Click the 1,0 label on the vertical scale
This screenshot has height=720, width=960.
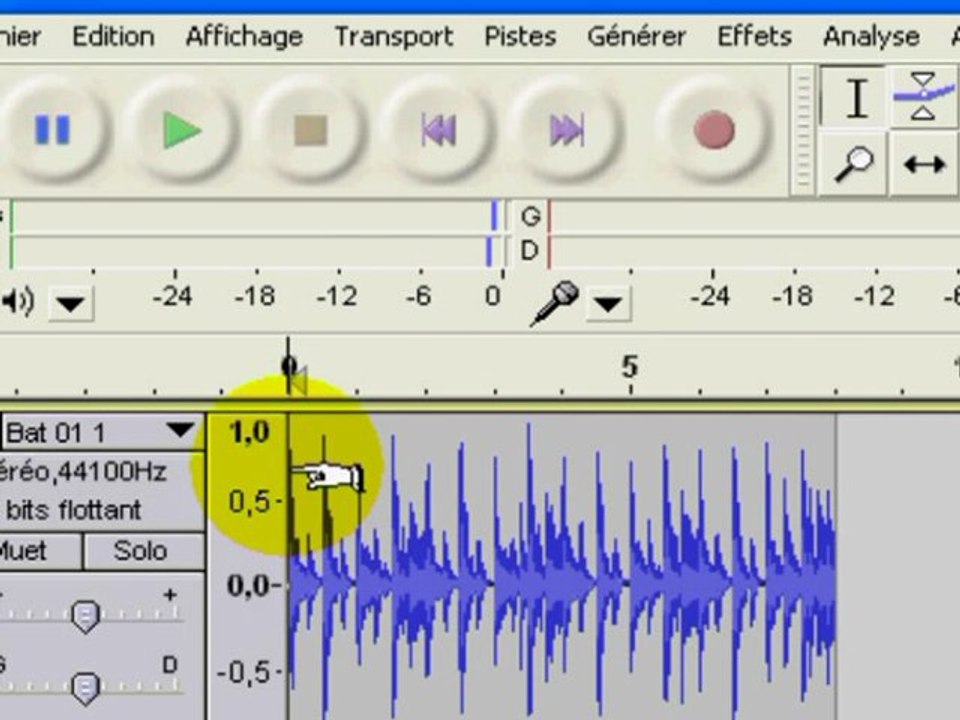point(249,432)
